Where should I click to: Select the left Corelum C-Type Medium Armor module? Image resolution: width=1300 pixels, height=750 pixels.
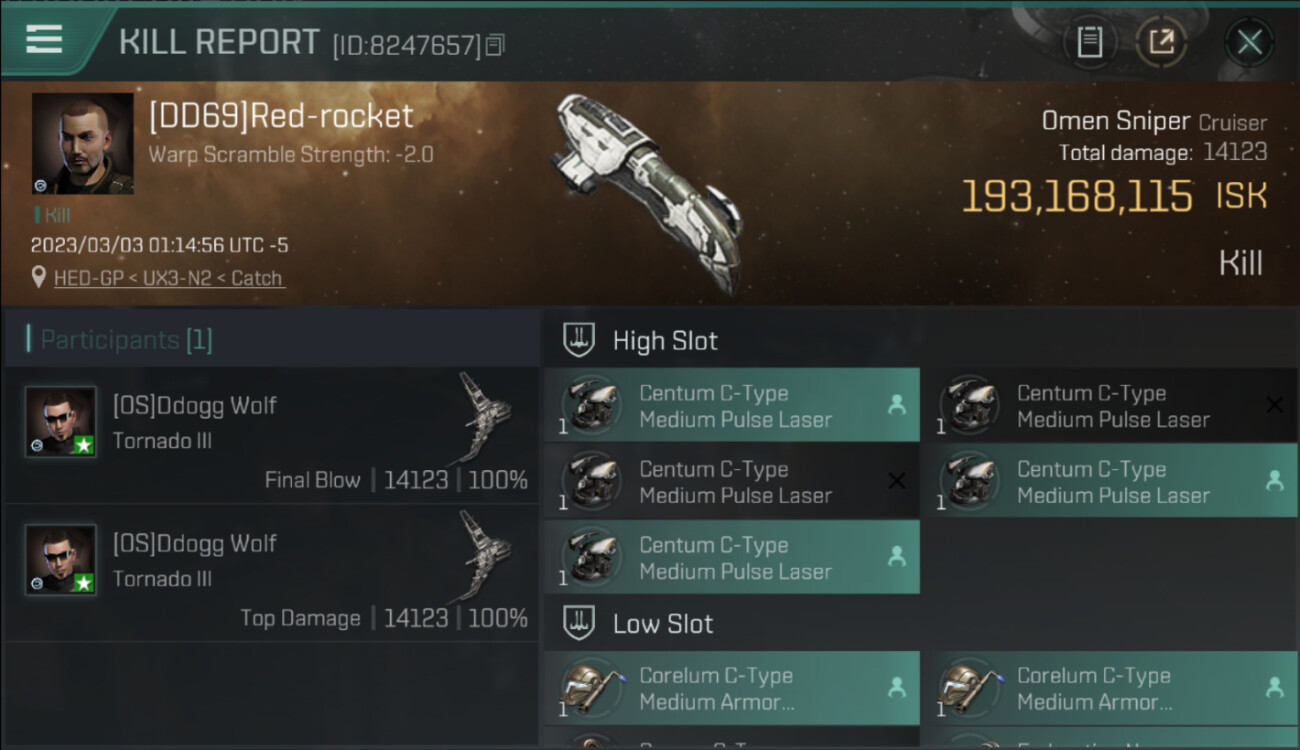[x=732, y=688]
